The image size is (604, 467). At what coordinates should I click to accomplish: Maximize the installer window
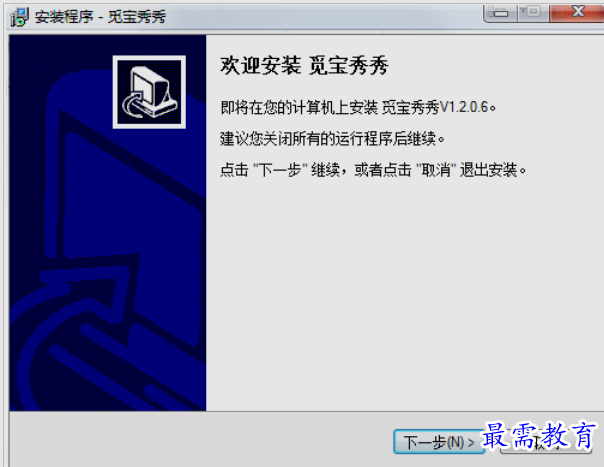tap(532, 13)
